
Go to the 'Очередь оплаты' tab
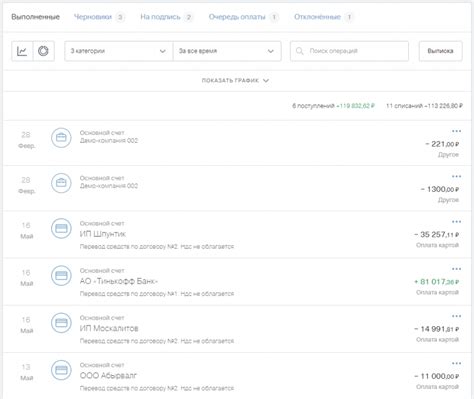pos(243,17)
